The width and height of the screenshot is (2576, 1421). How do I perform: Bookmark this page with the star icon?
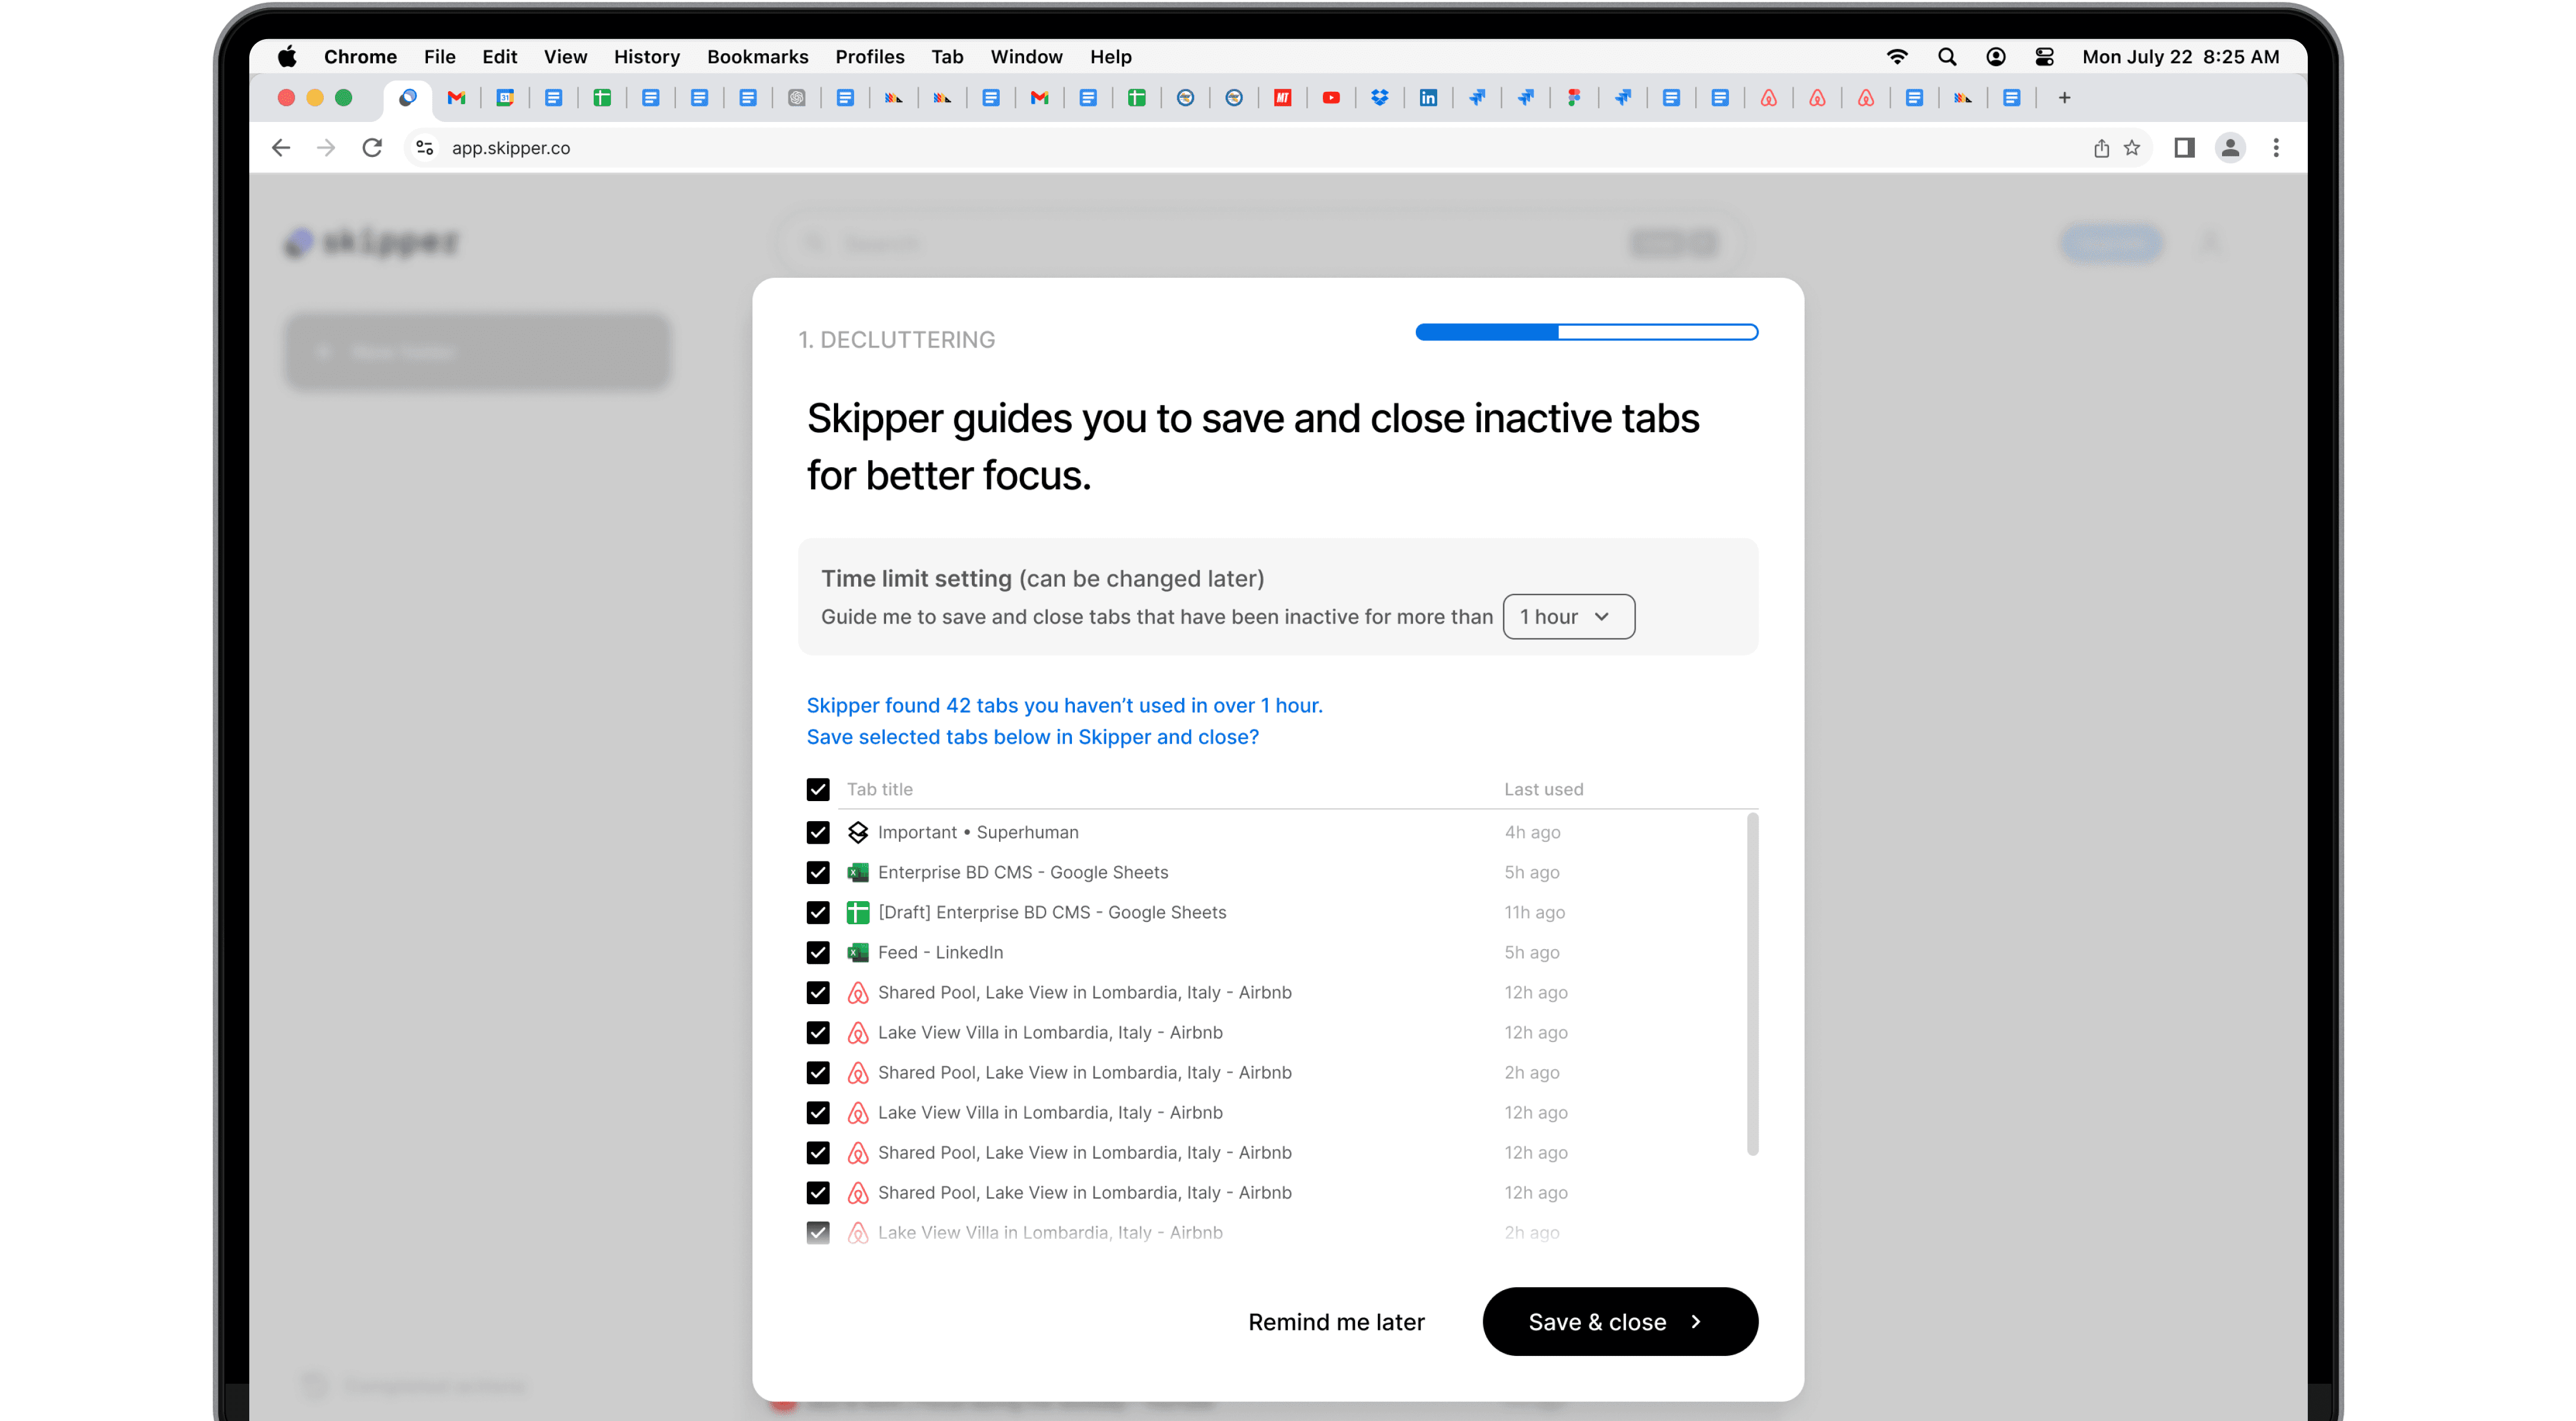2132,148
